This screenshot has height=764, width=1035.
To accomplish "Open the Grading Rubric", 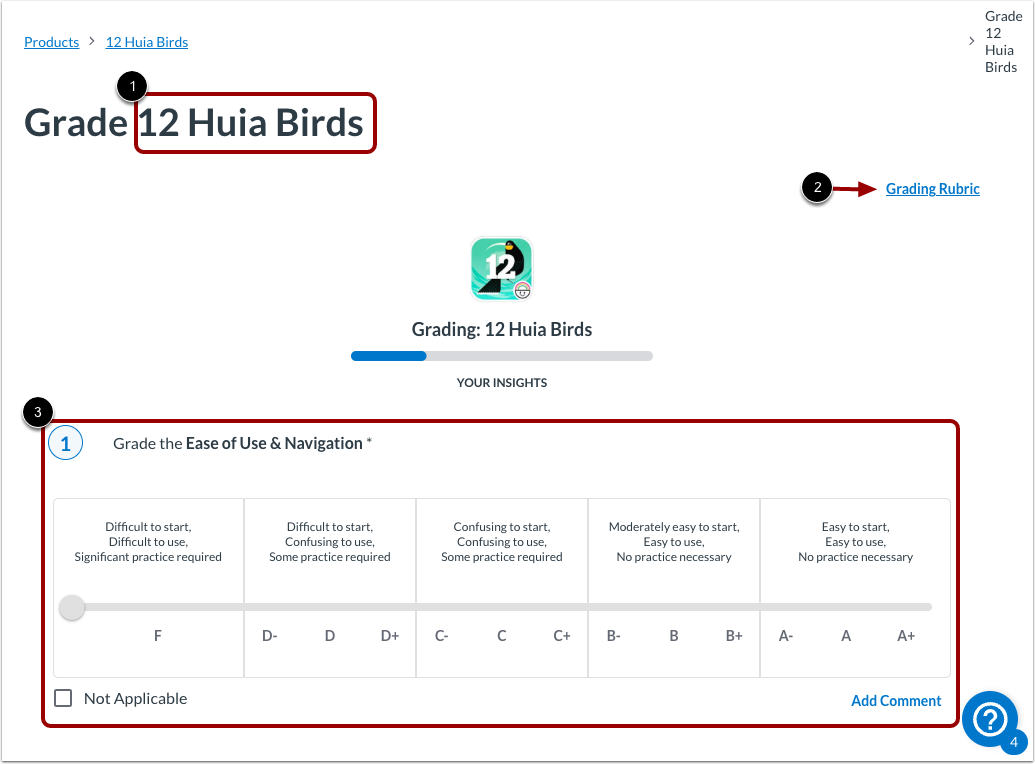I will 932,188.
